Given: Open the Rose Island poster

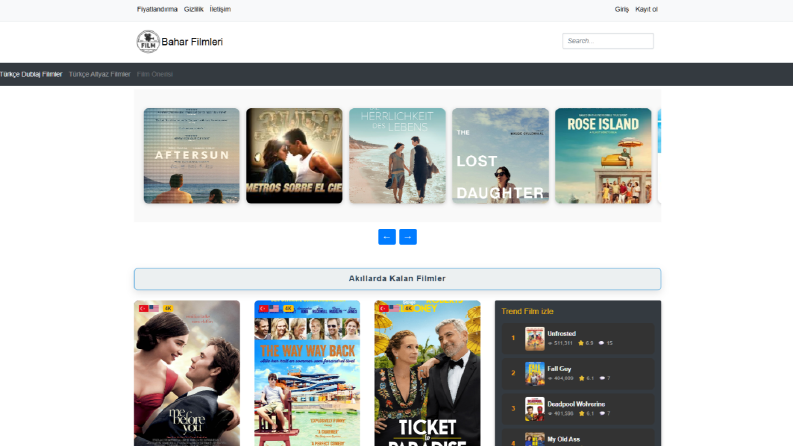Looking at the screenshot, I should tap(603, 156).
